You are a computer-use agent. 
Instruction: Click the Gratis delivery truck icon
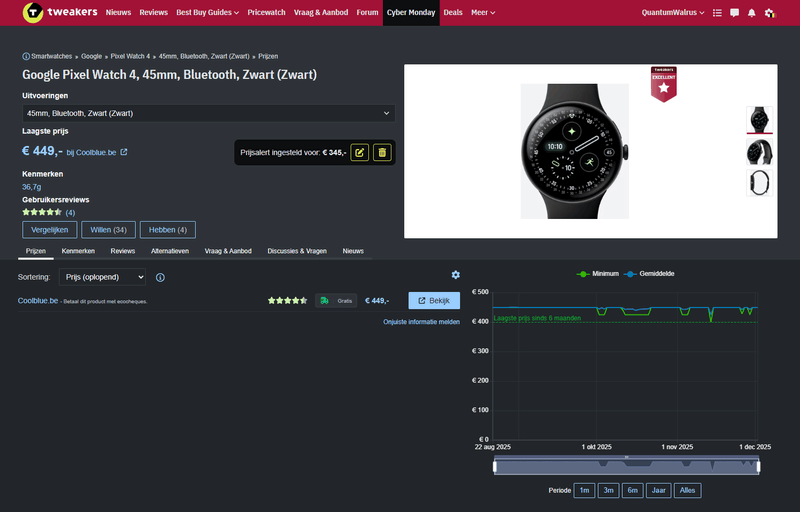[x=324, y=301]
